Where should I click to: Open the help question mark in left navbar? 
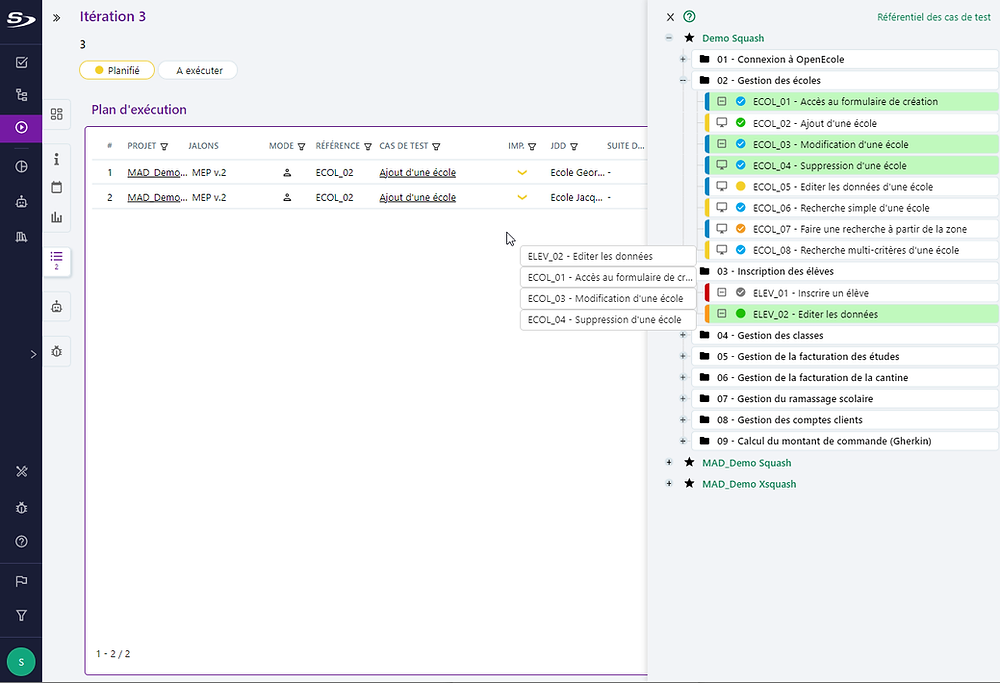pos(21,541)
